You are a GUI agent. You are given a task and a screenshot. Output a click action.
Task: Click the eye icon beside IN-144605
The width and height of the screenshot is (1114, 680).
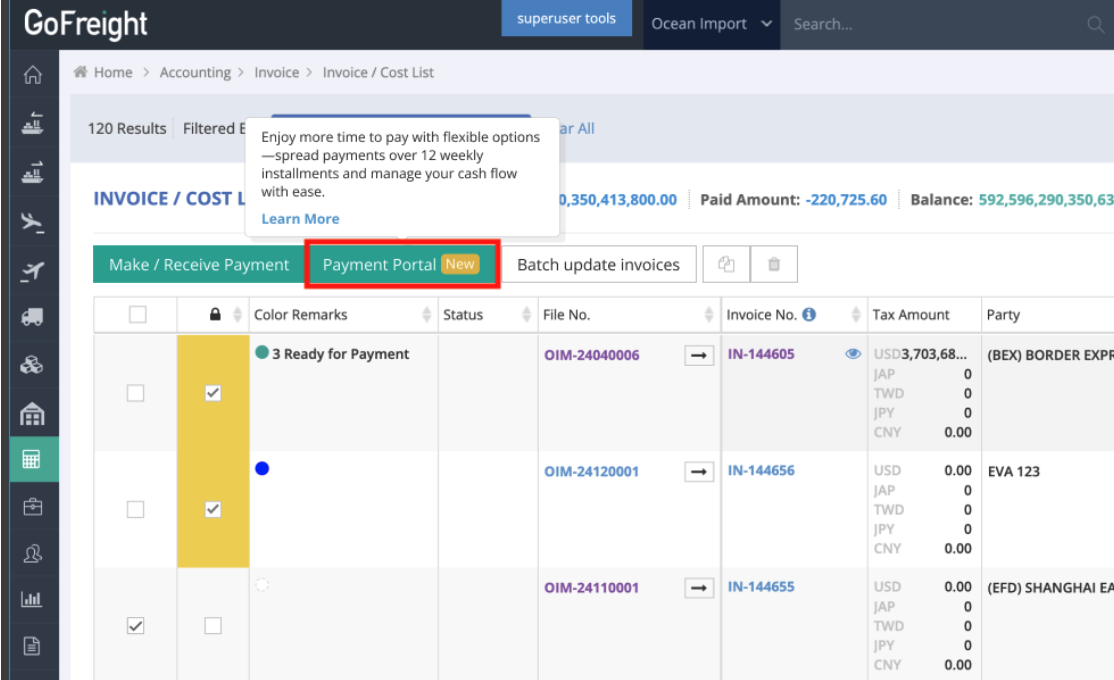click(853, 354)
